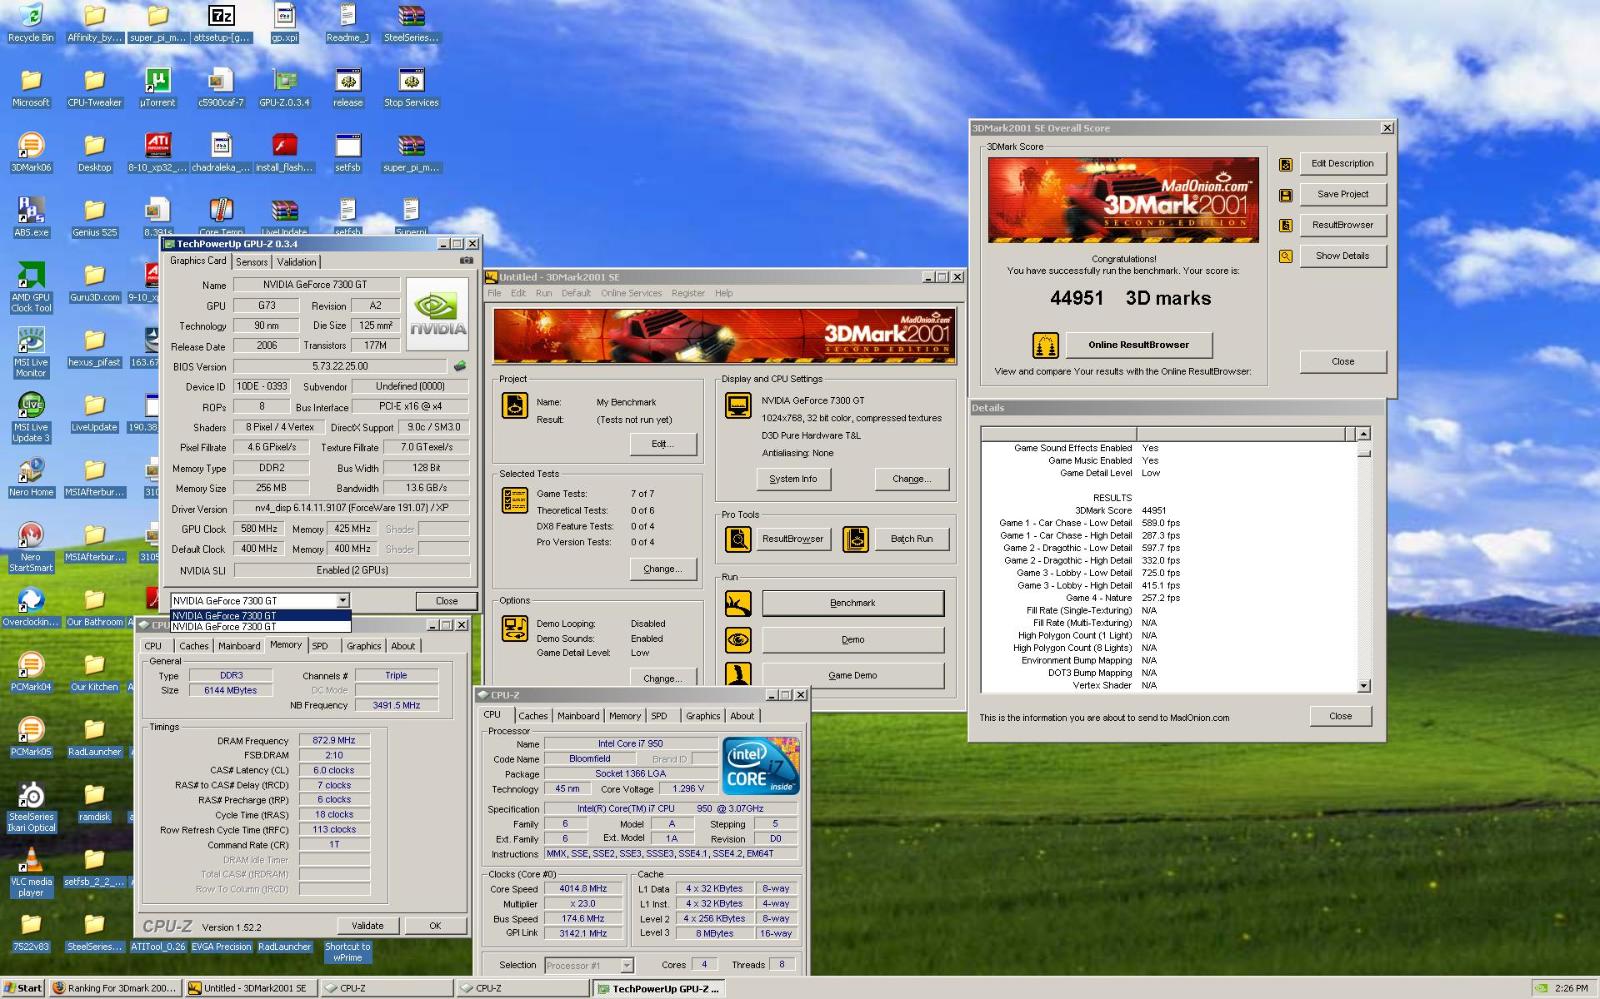1600x999 pixels.
Task: Click the Online ResultBrowser icon
Action: [1045, 345]
